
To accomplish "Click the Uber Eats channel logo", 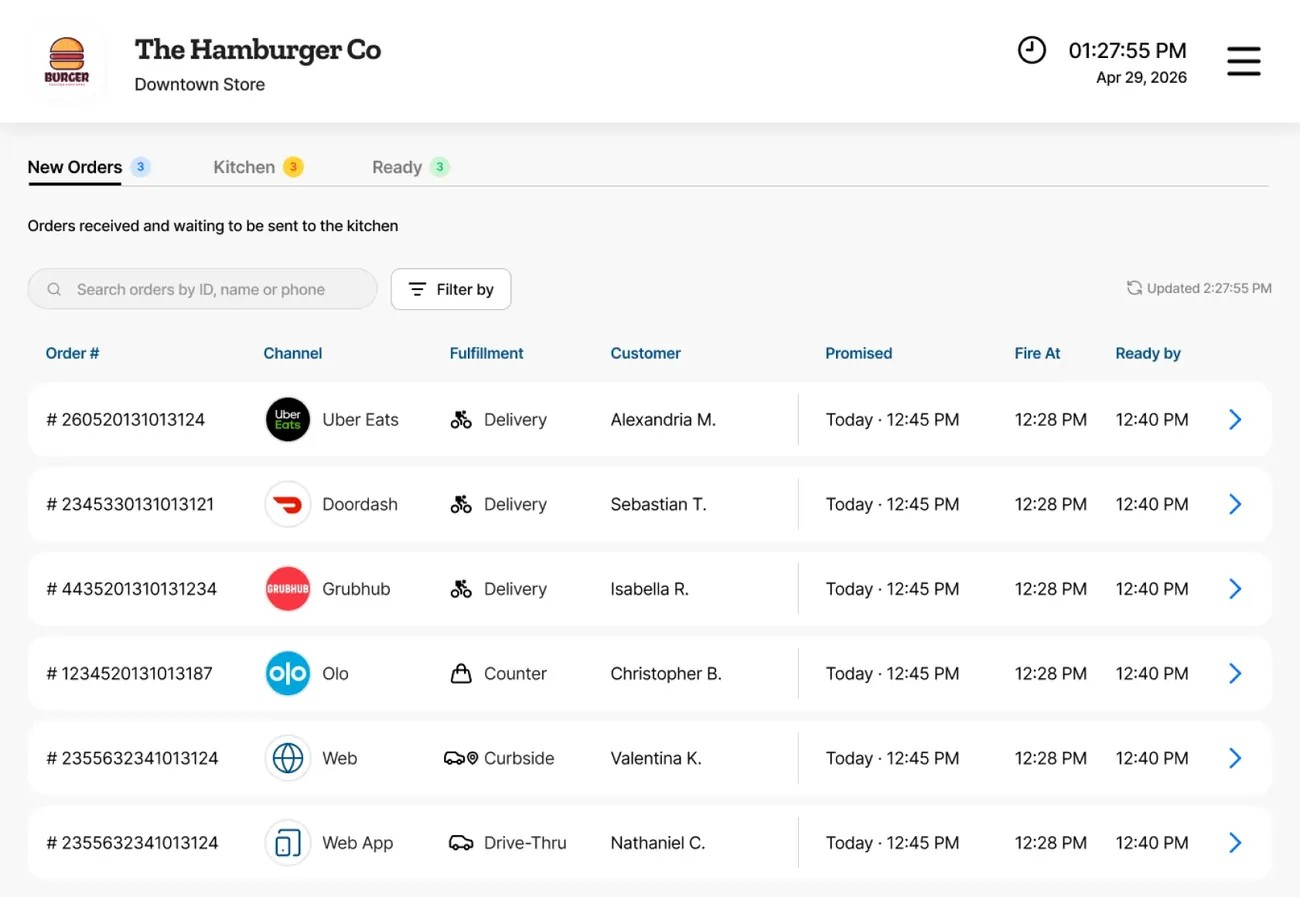I will coord(288,420).
